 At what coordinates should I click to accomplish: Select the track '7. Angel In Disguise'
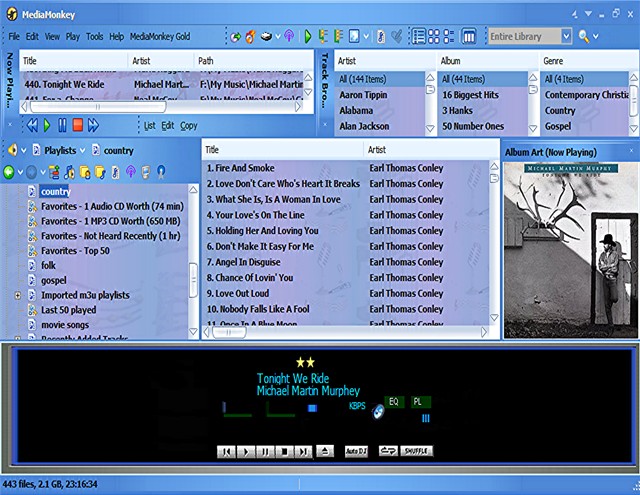point(244,262)
